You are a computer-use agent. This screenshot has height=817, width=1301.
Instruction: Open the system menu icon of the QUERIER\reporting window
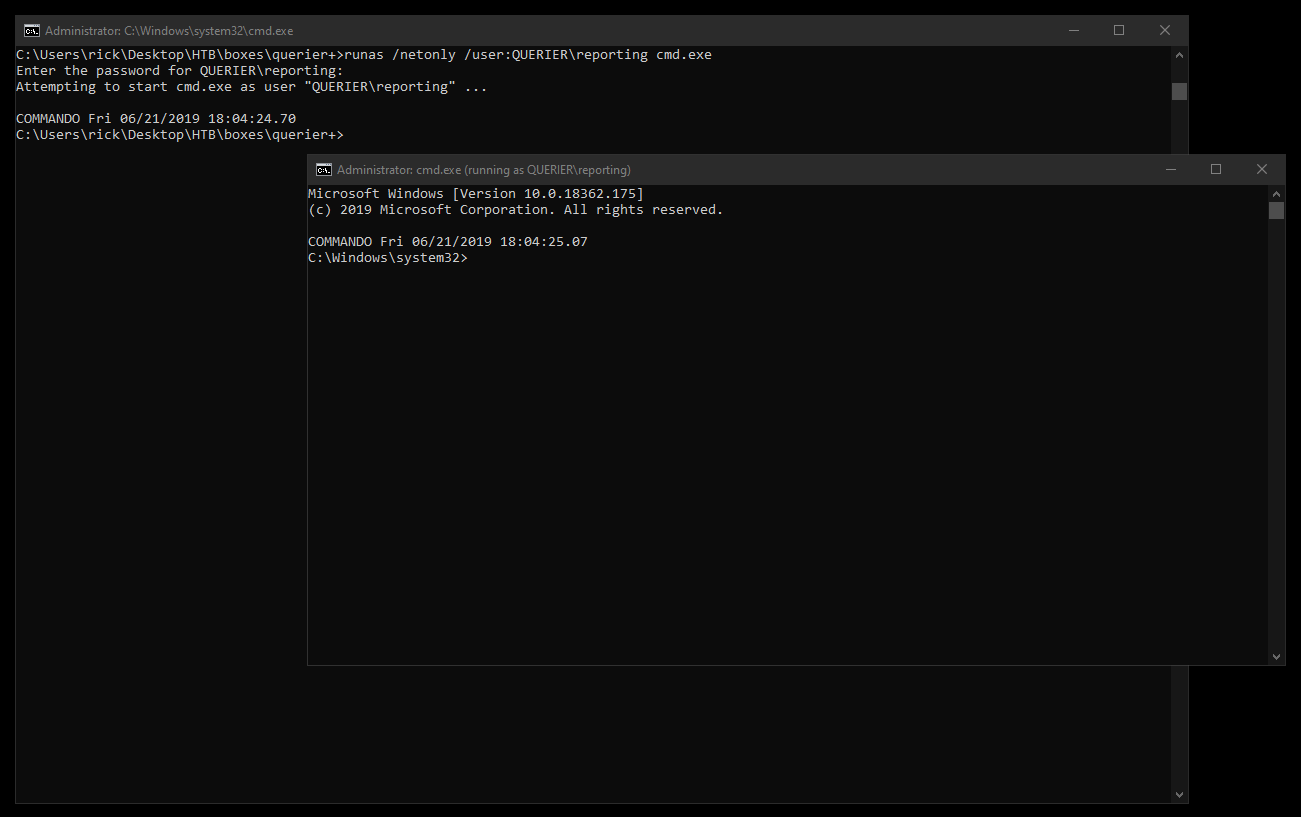point(324,170)
